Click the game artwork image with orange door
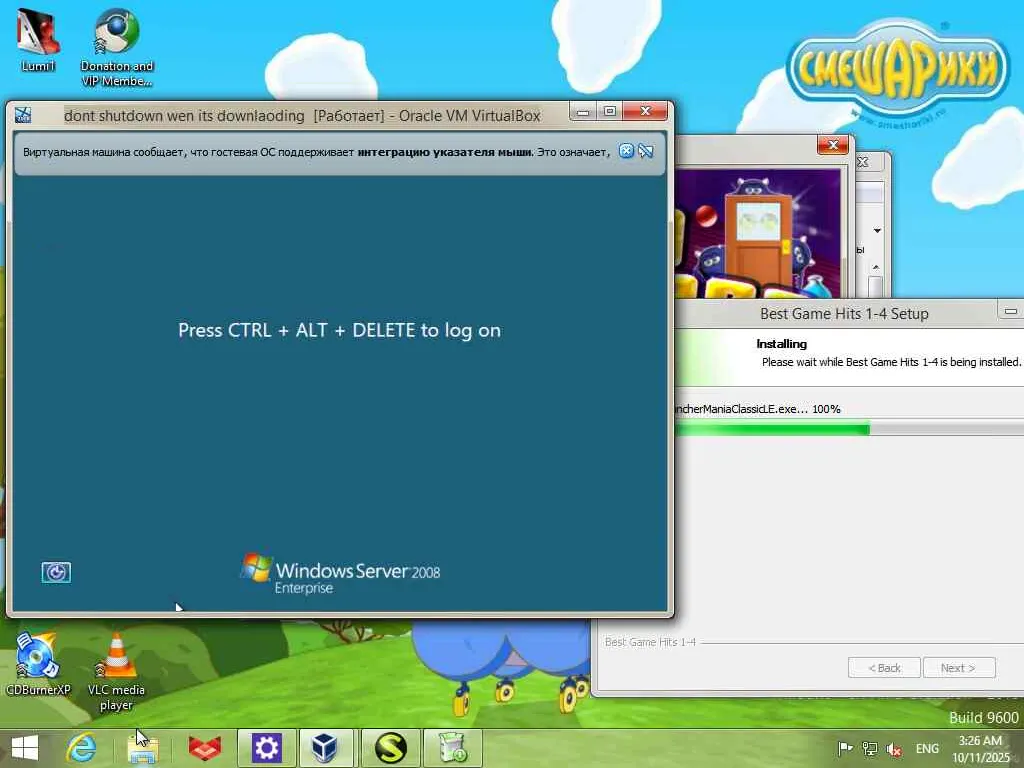The height and width of the screenshot is (768, 1024). (758, 233)
